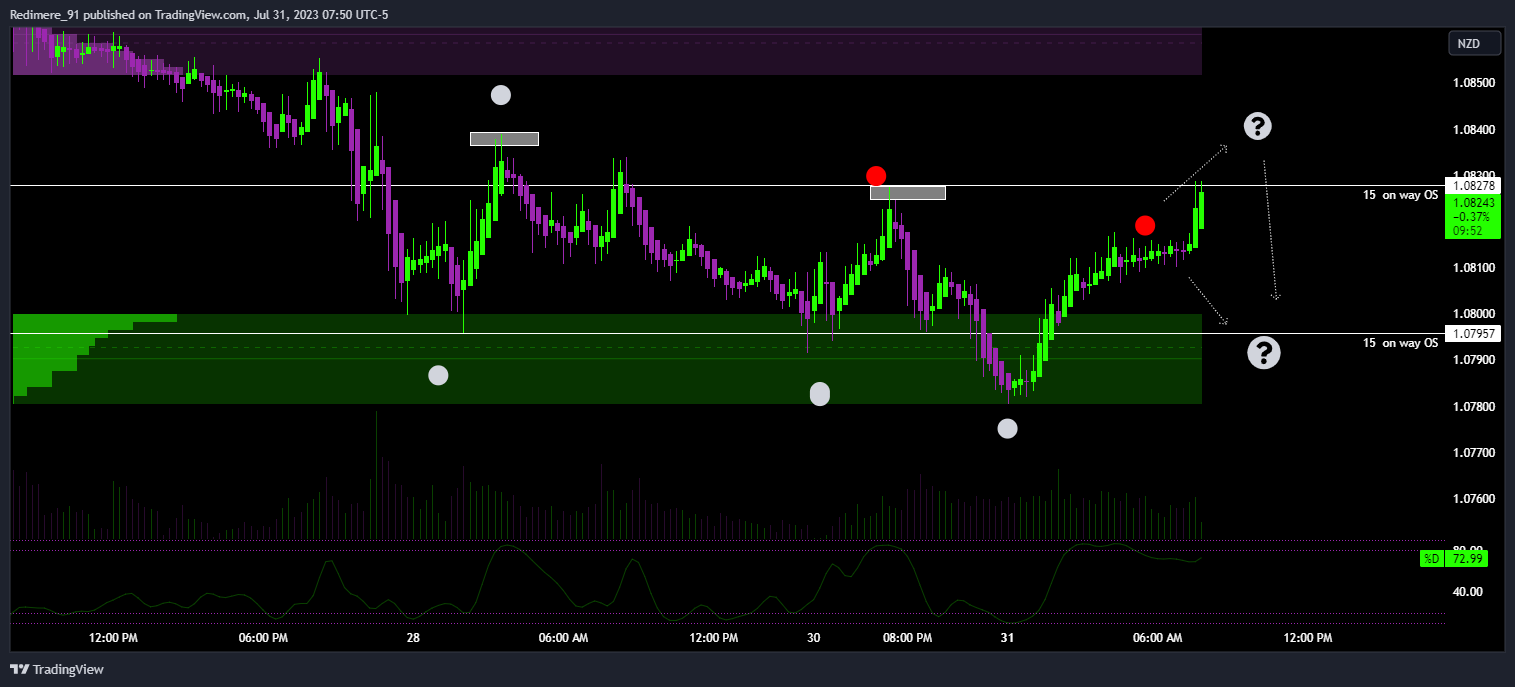The width and height of the screenshot is (1515, 687).
Task: Click the %D indicator label
Action: tap(1431, 558)
